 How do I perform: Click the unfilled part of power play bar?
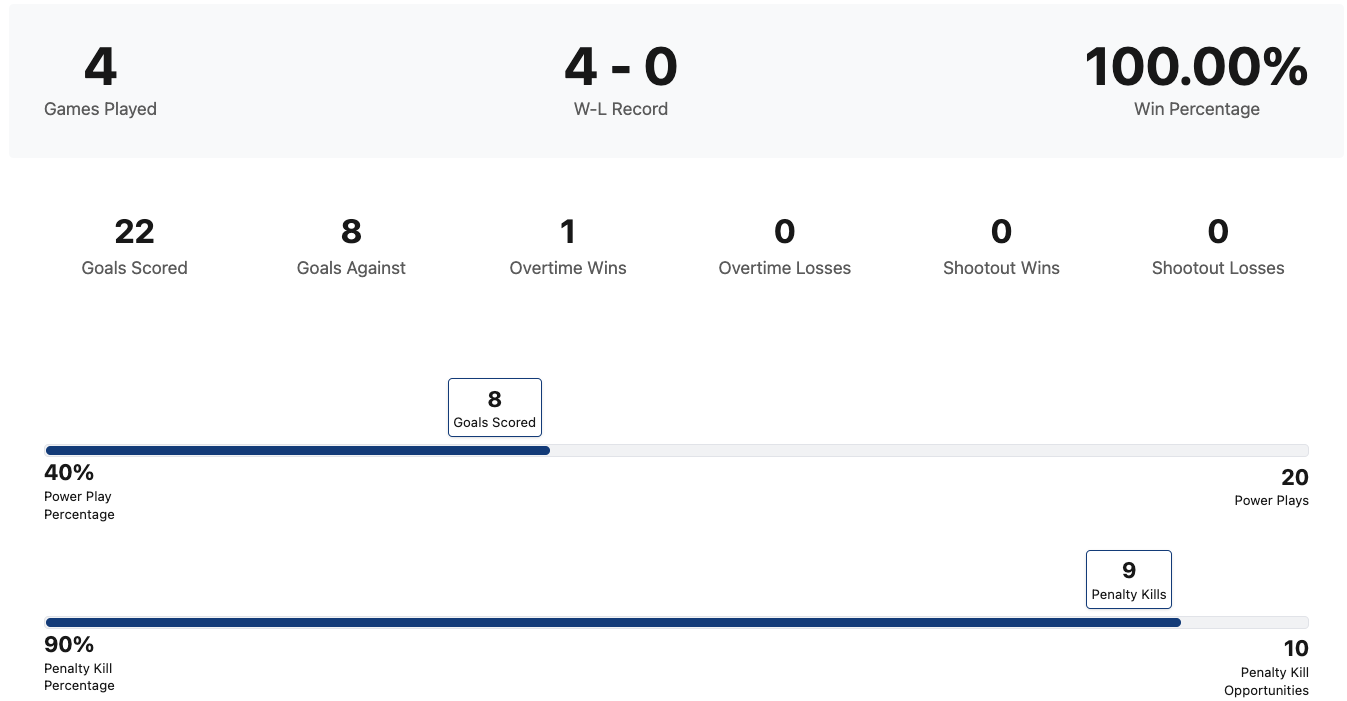tap(928, 451)
